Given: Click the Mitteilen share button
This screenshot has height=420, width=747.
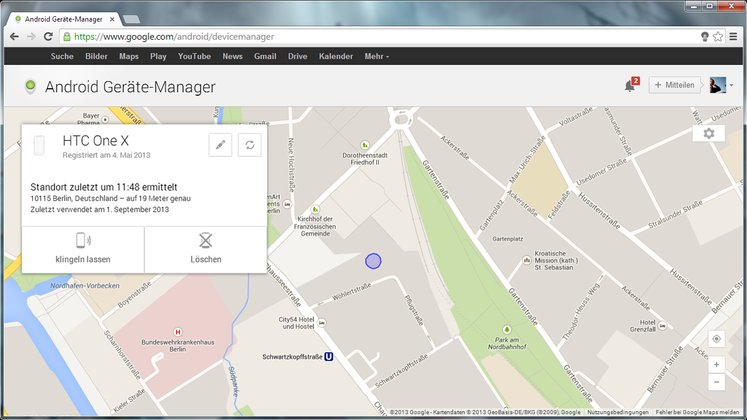Looking at the screenshot, I should 675,85.
